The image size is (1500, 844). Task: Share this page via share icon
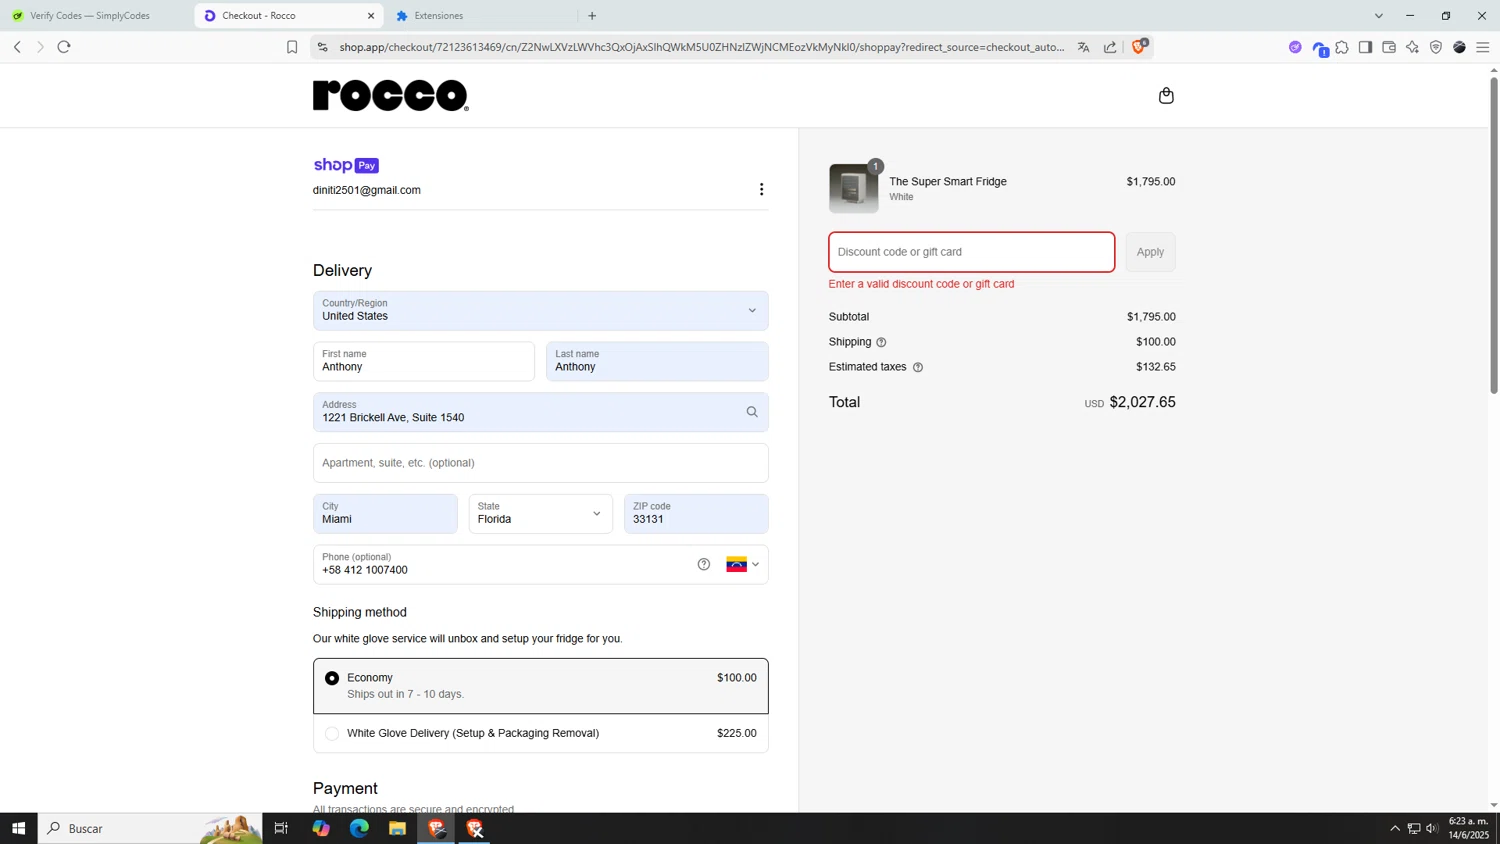1110,47
